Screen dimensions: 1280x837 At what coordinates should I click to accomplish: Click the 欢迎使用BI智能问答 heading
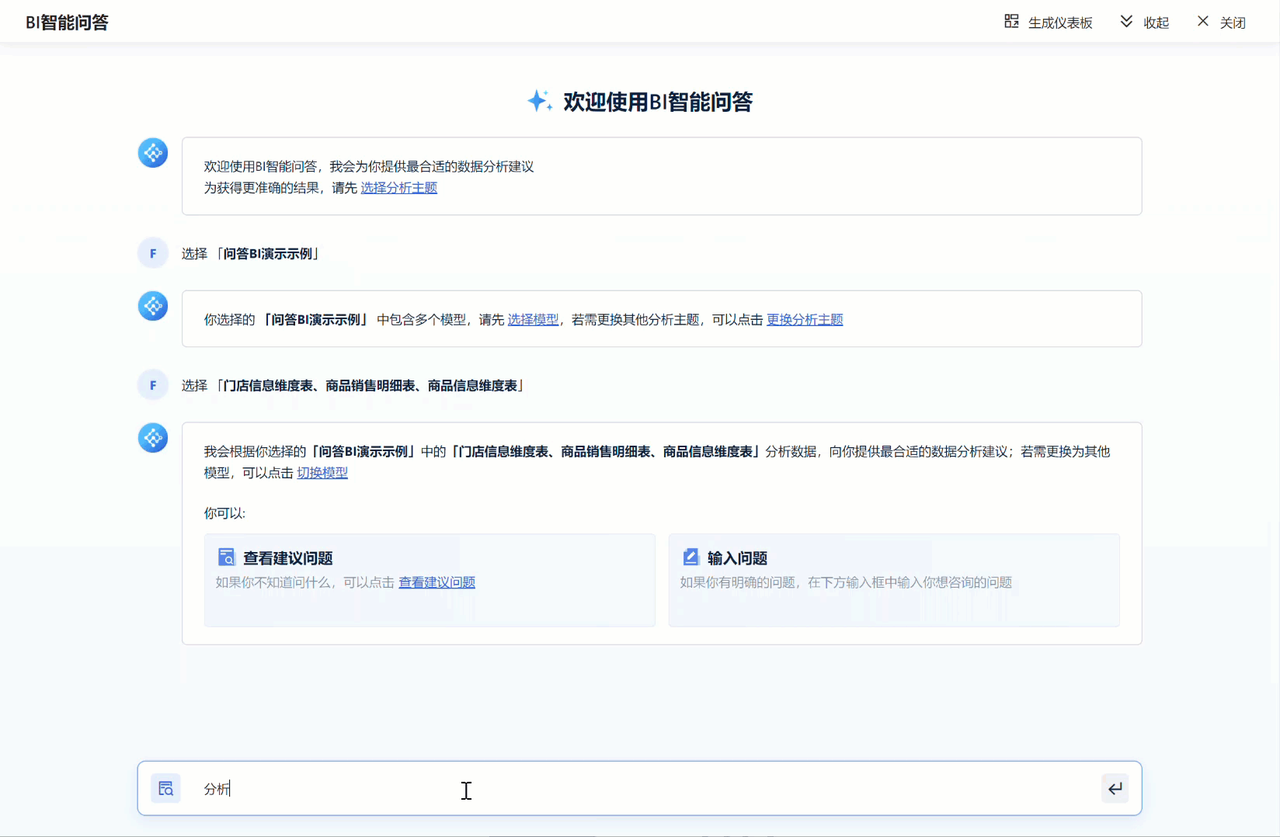tap(658, 101)
